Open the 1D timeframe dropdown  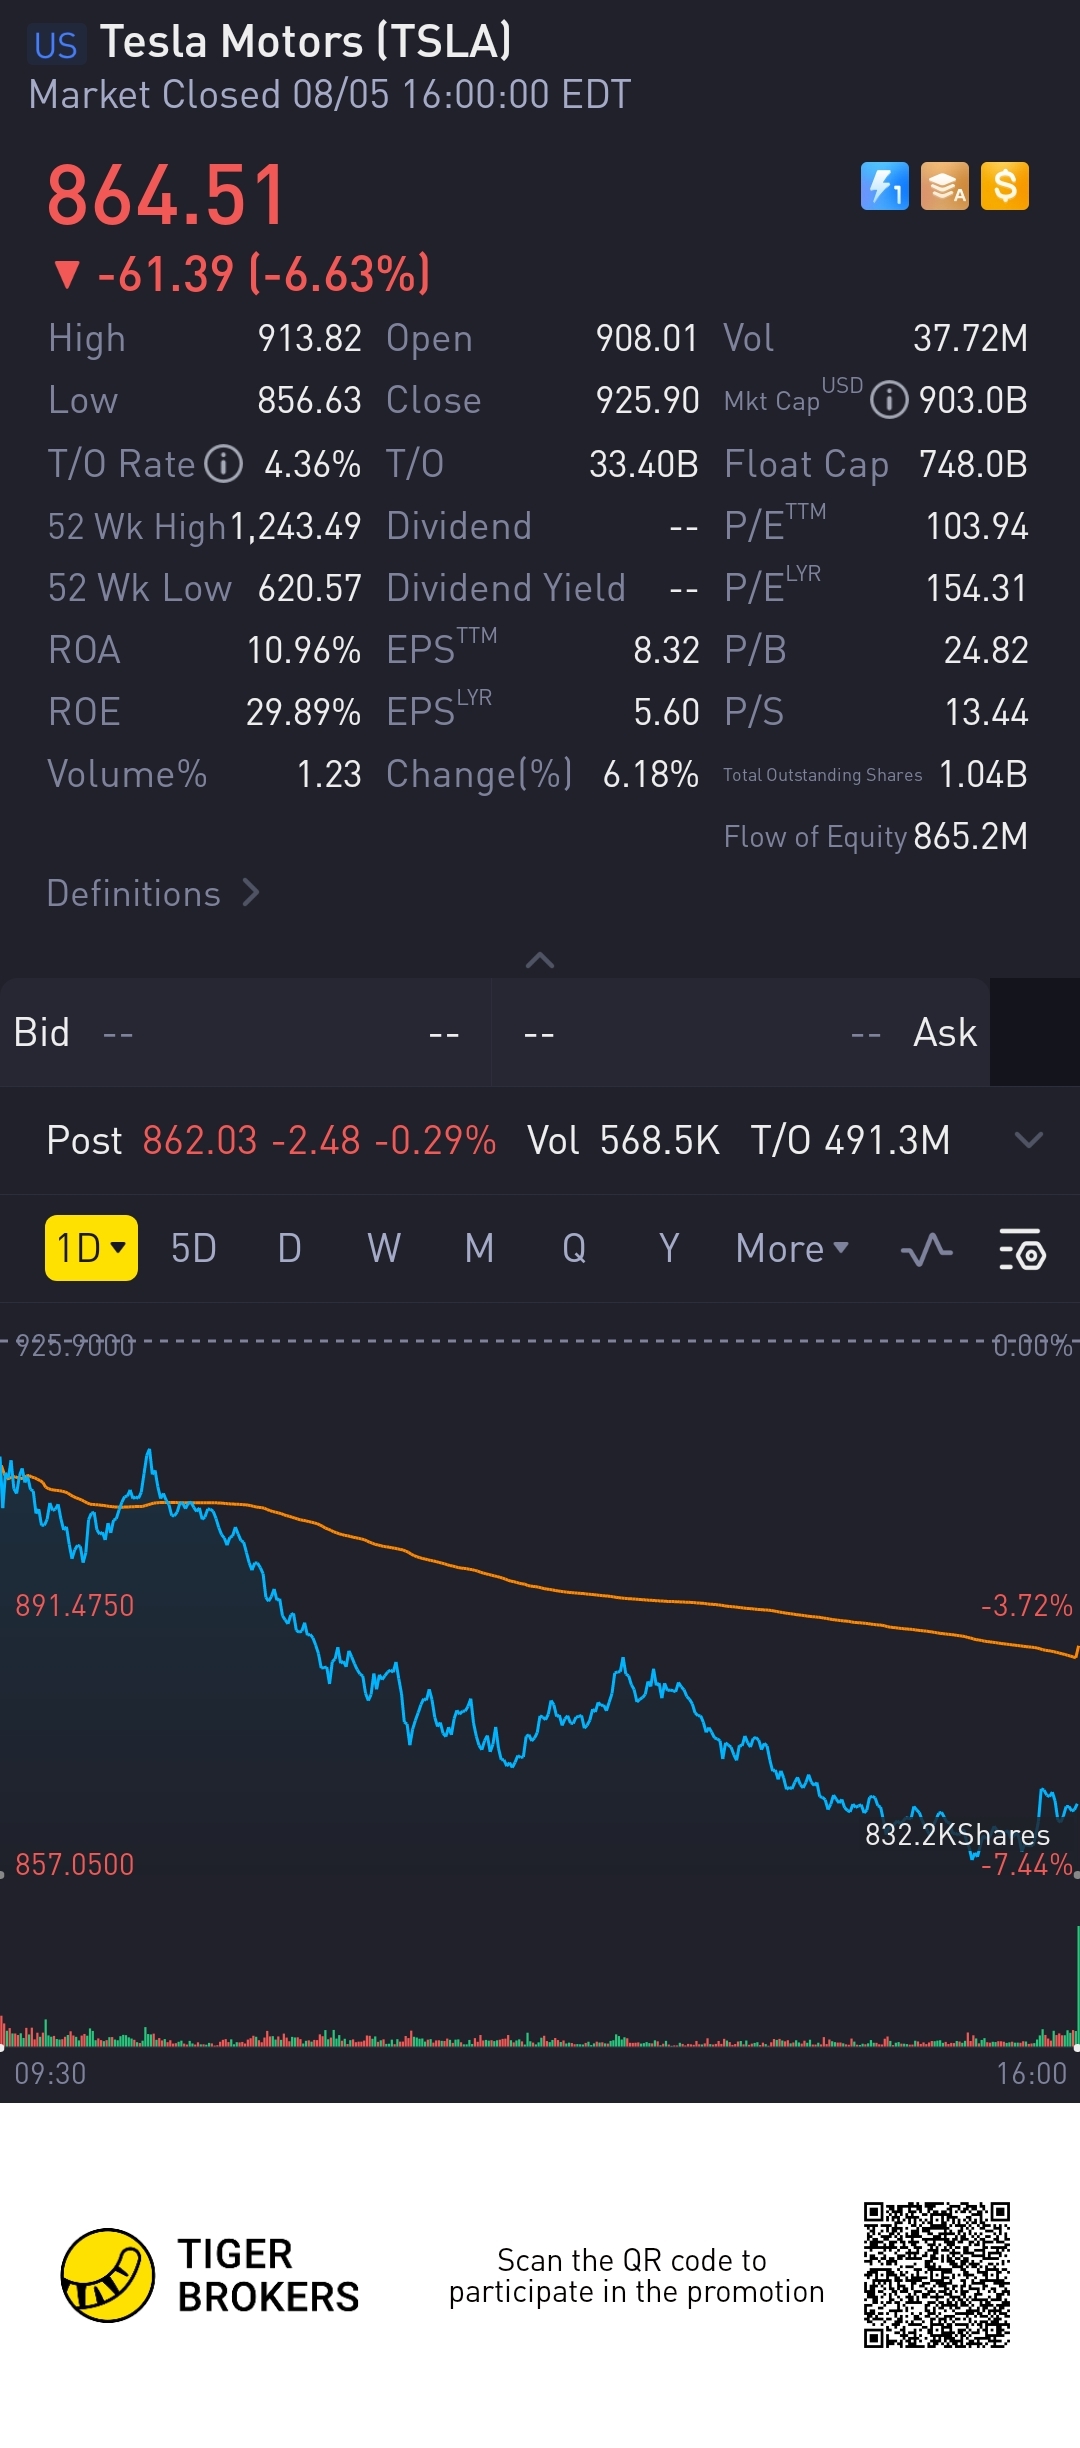91,1248
